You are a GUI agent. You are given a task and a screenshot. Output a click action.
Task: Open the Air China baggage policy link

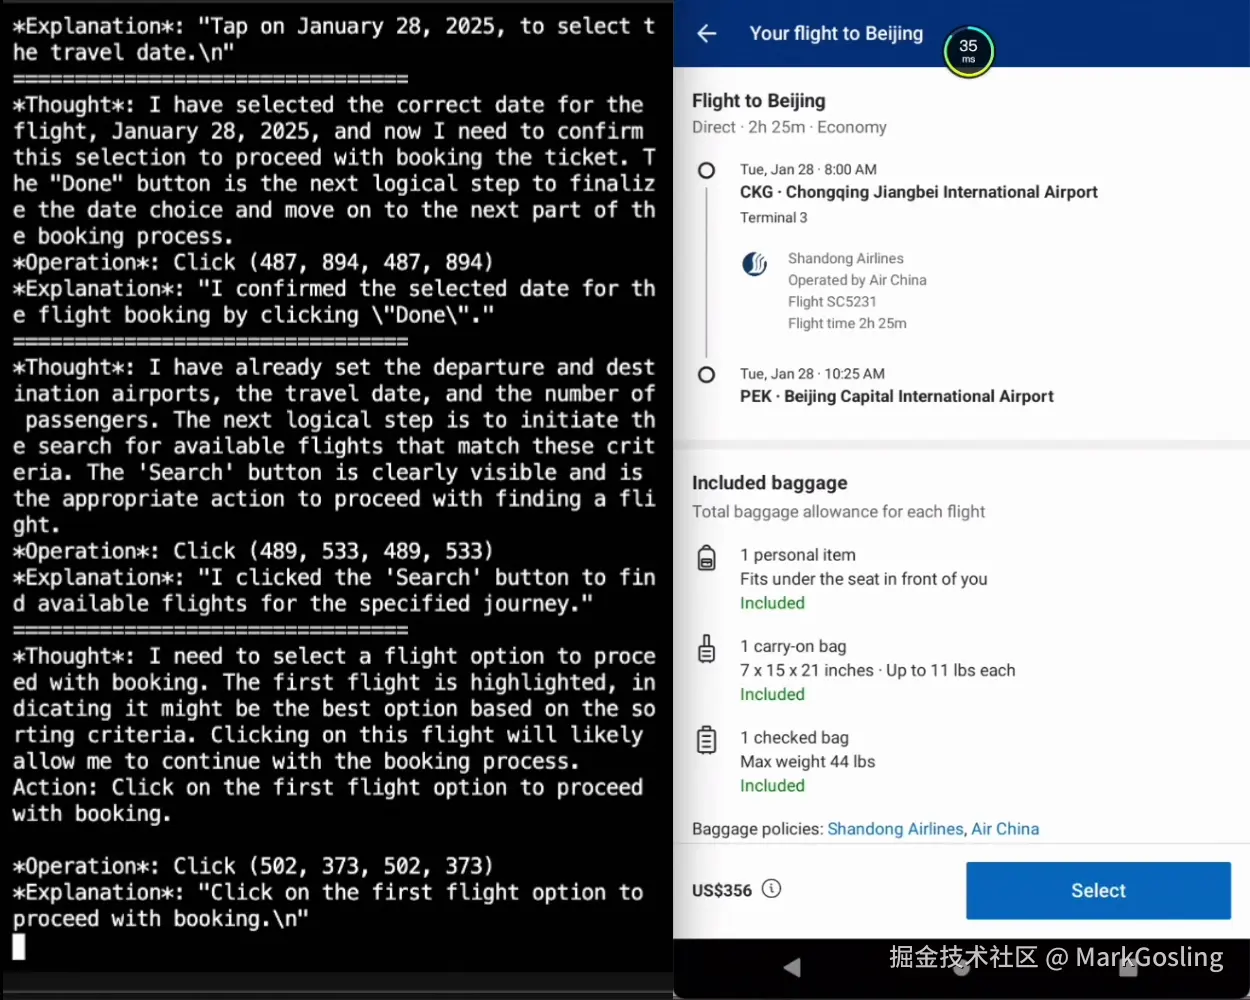[x=1005, y=829]
